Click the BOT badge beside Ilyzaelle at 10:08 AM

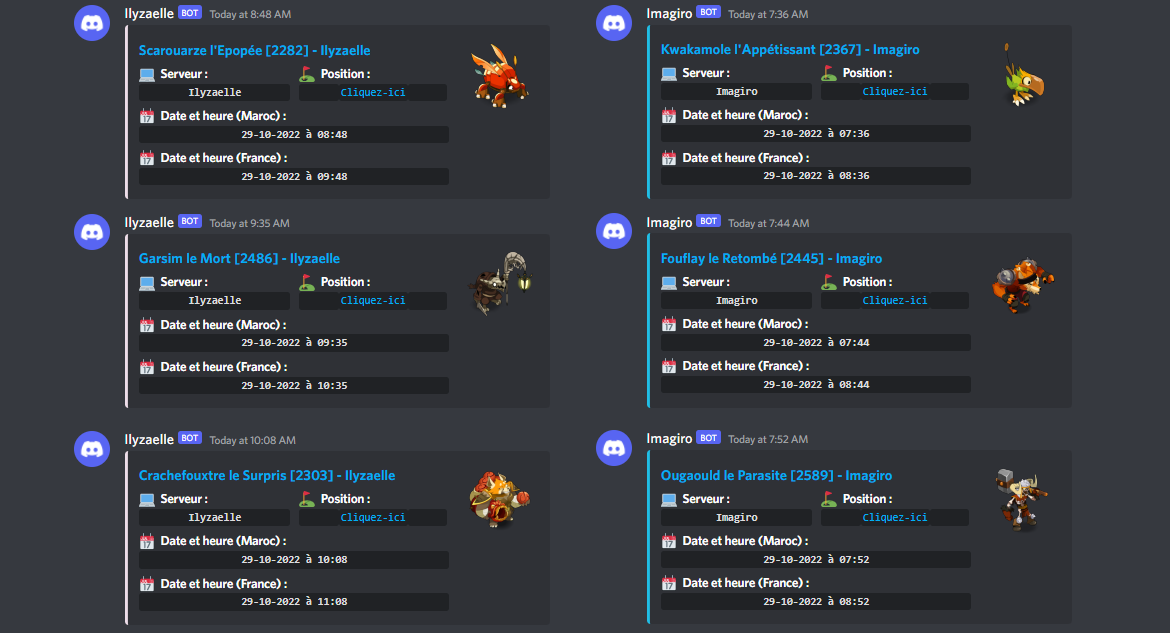pyautogui.click(x=190, y=438)
